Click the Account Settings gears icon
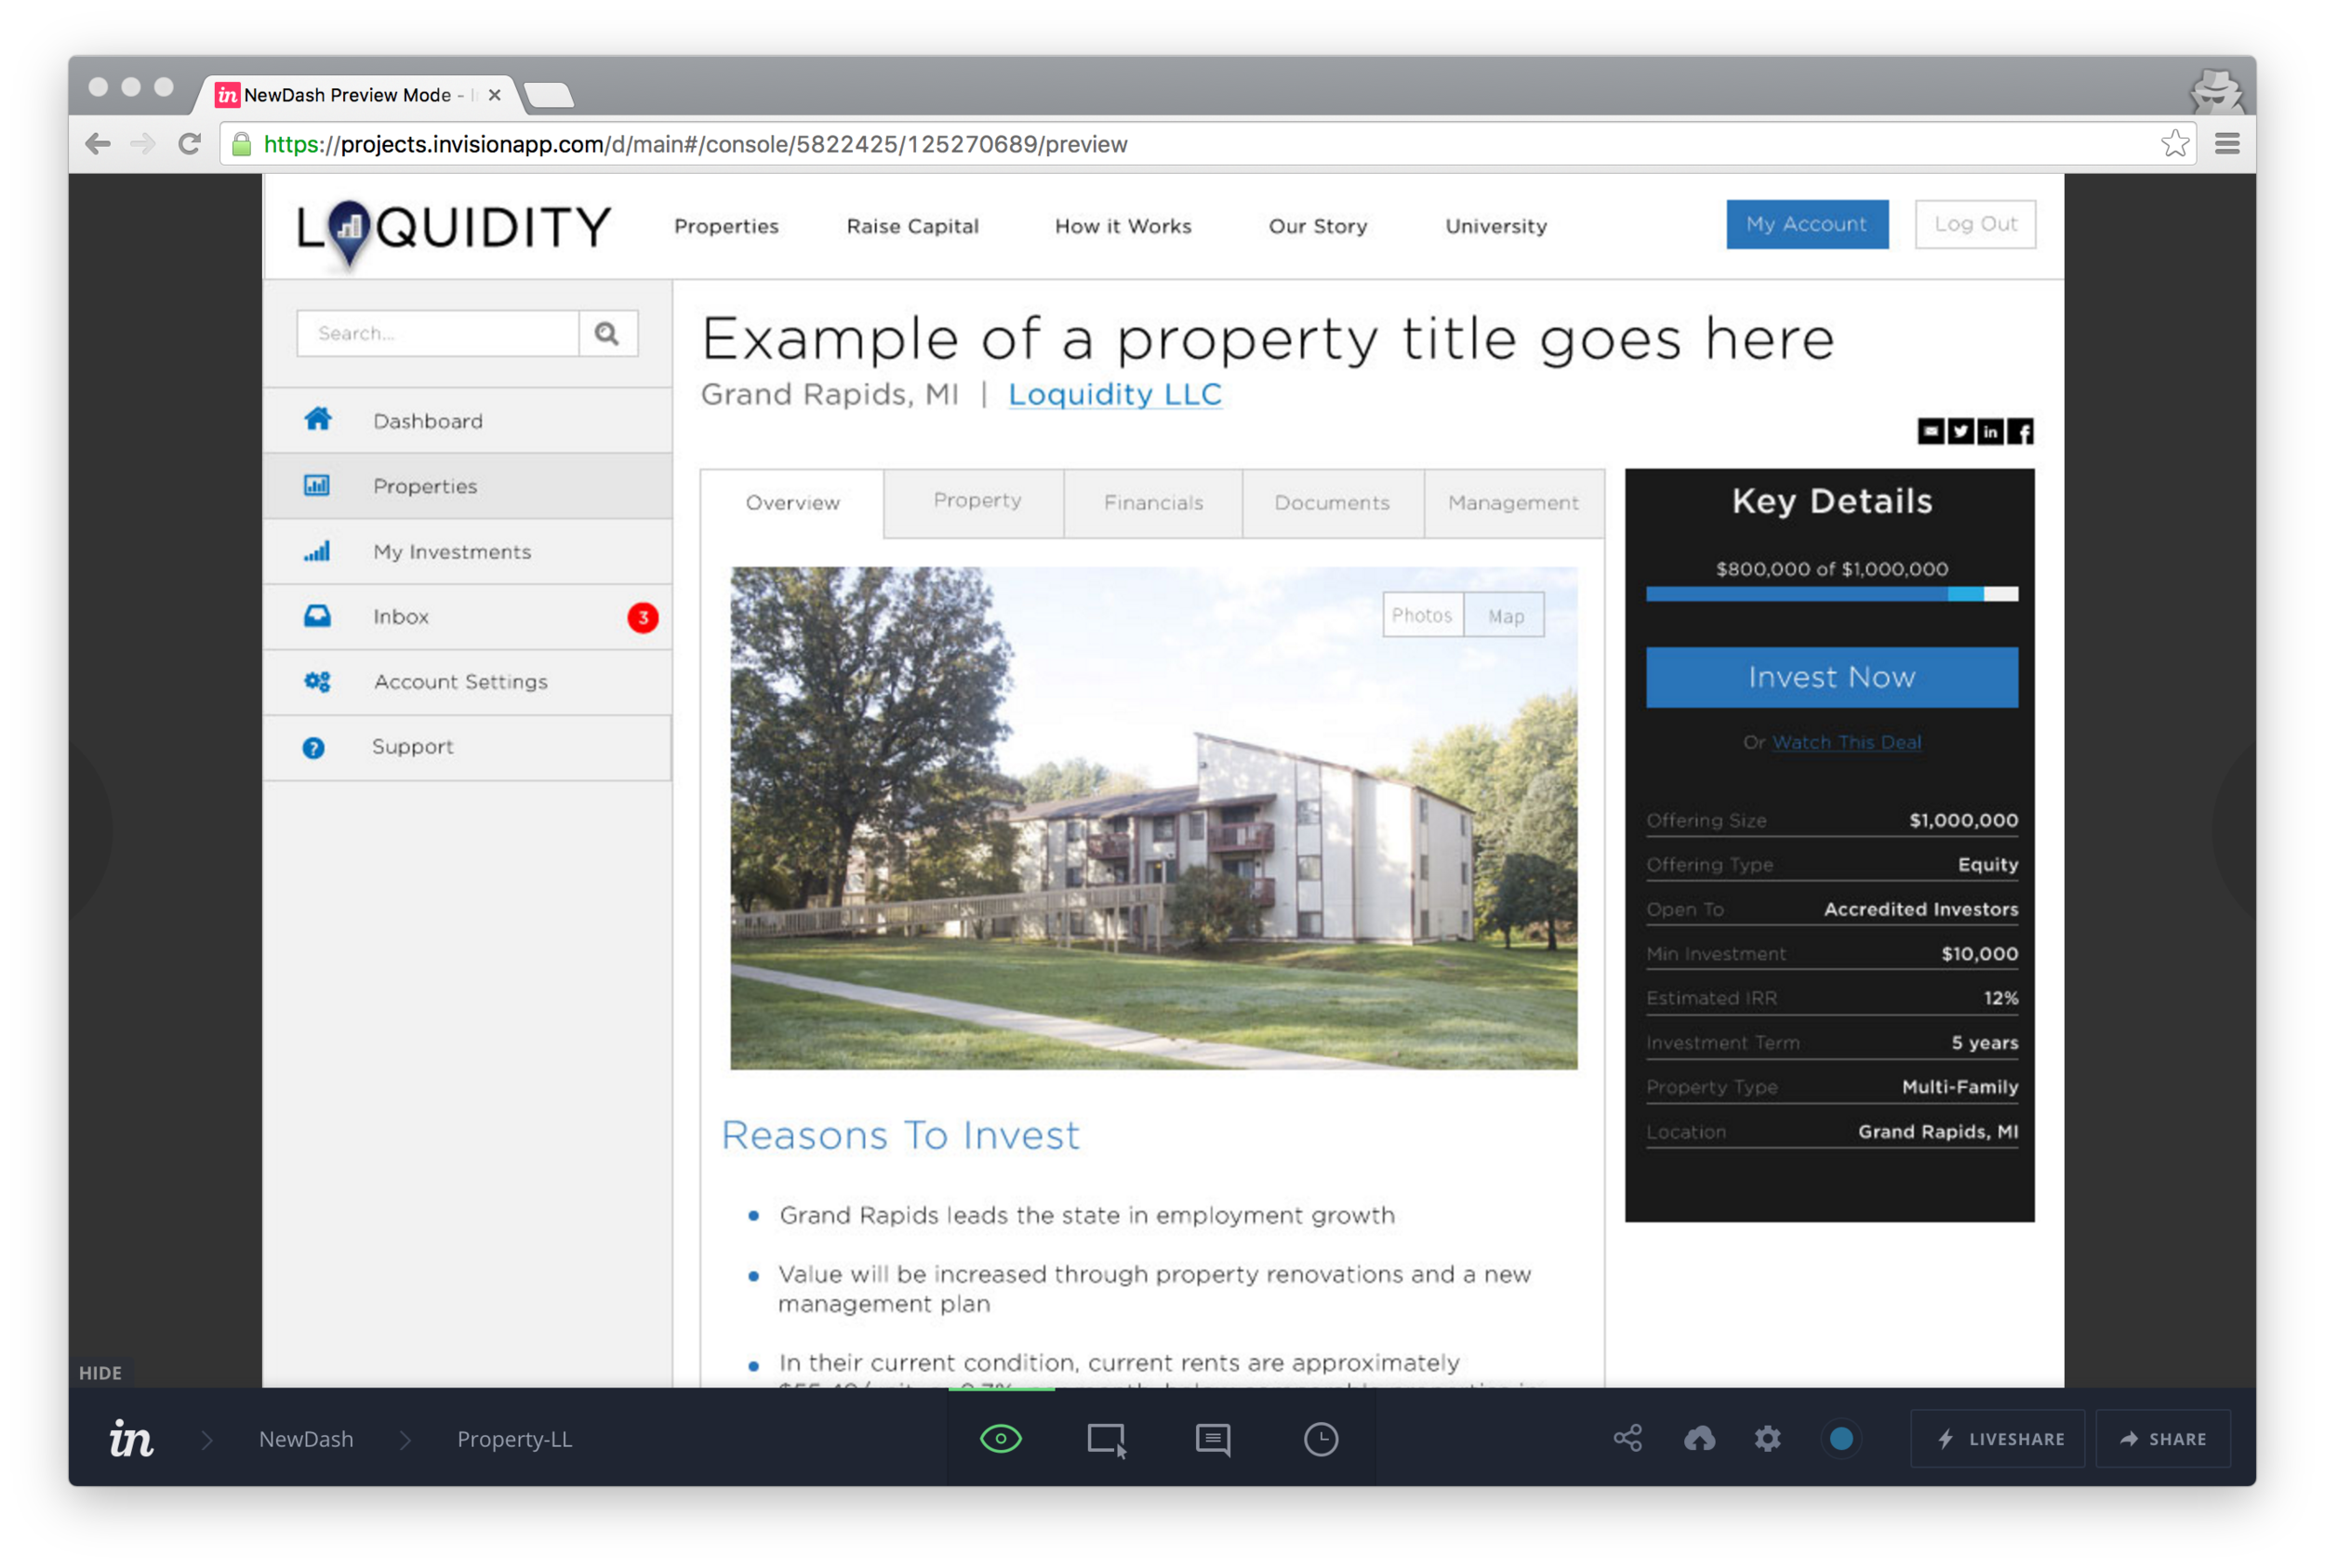This screenshot has height=1568, width=2325. click(317, 682)
